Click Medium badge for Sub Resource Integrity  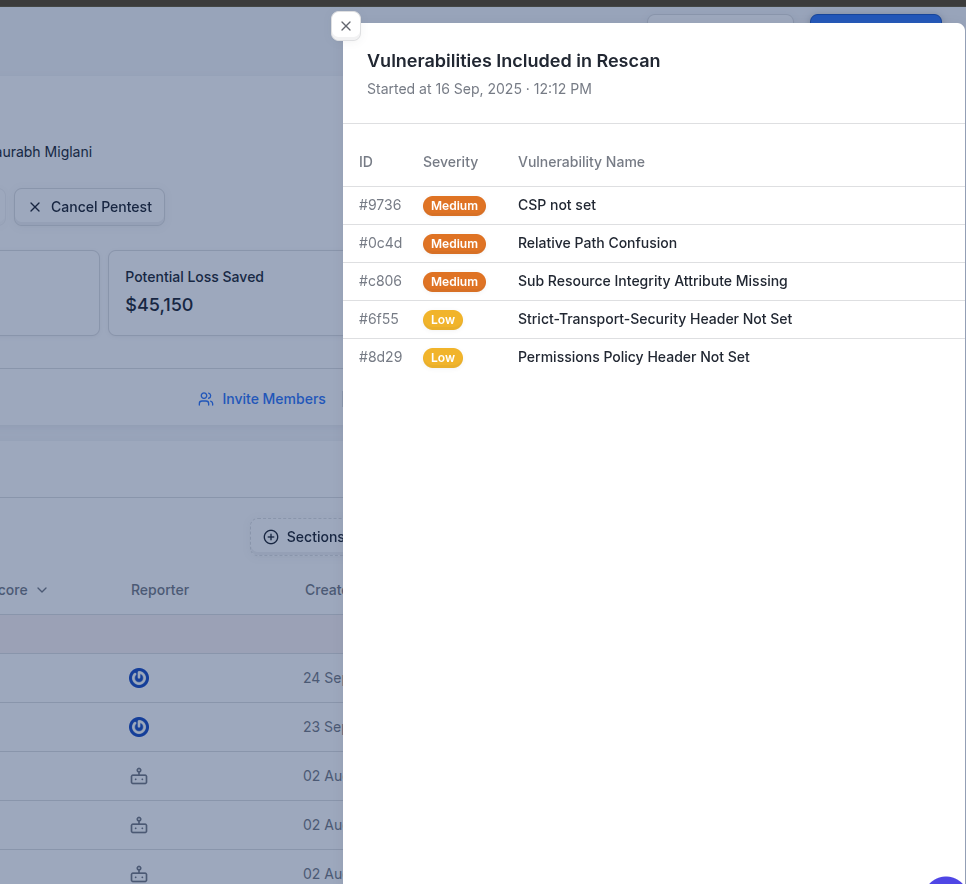click(454, 282)
